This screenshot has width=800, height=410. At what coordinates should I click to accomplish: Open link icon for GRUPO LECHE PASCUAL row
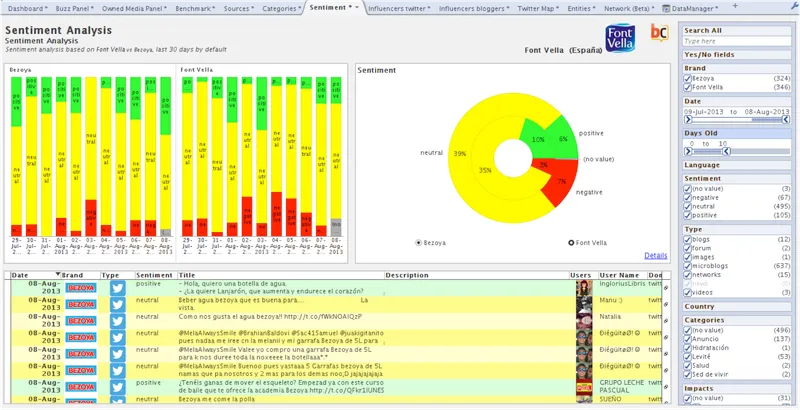(x=666, y=387)
